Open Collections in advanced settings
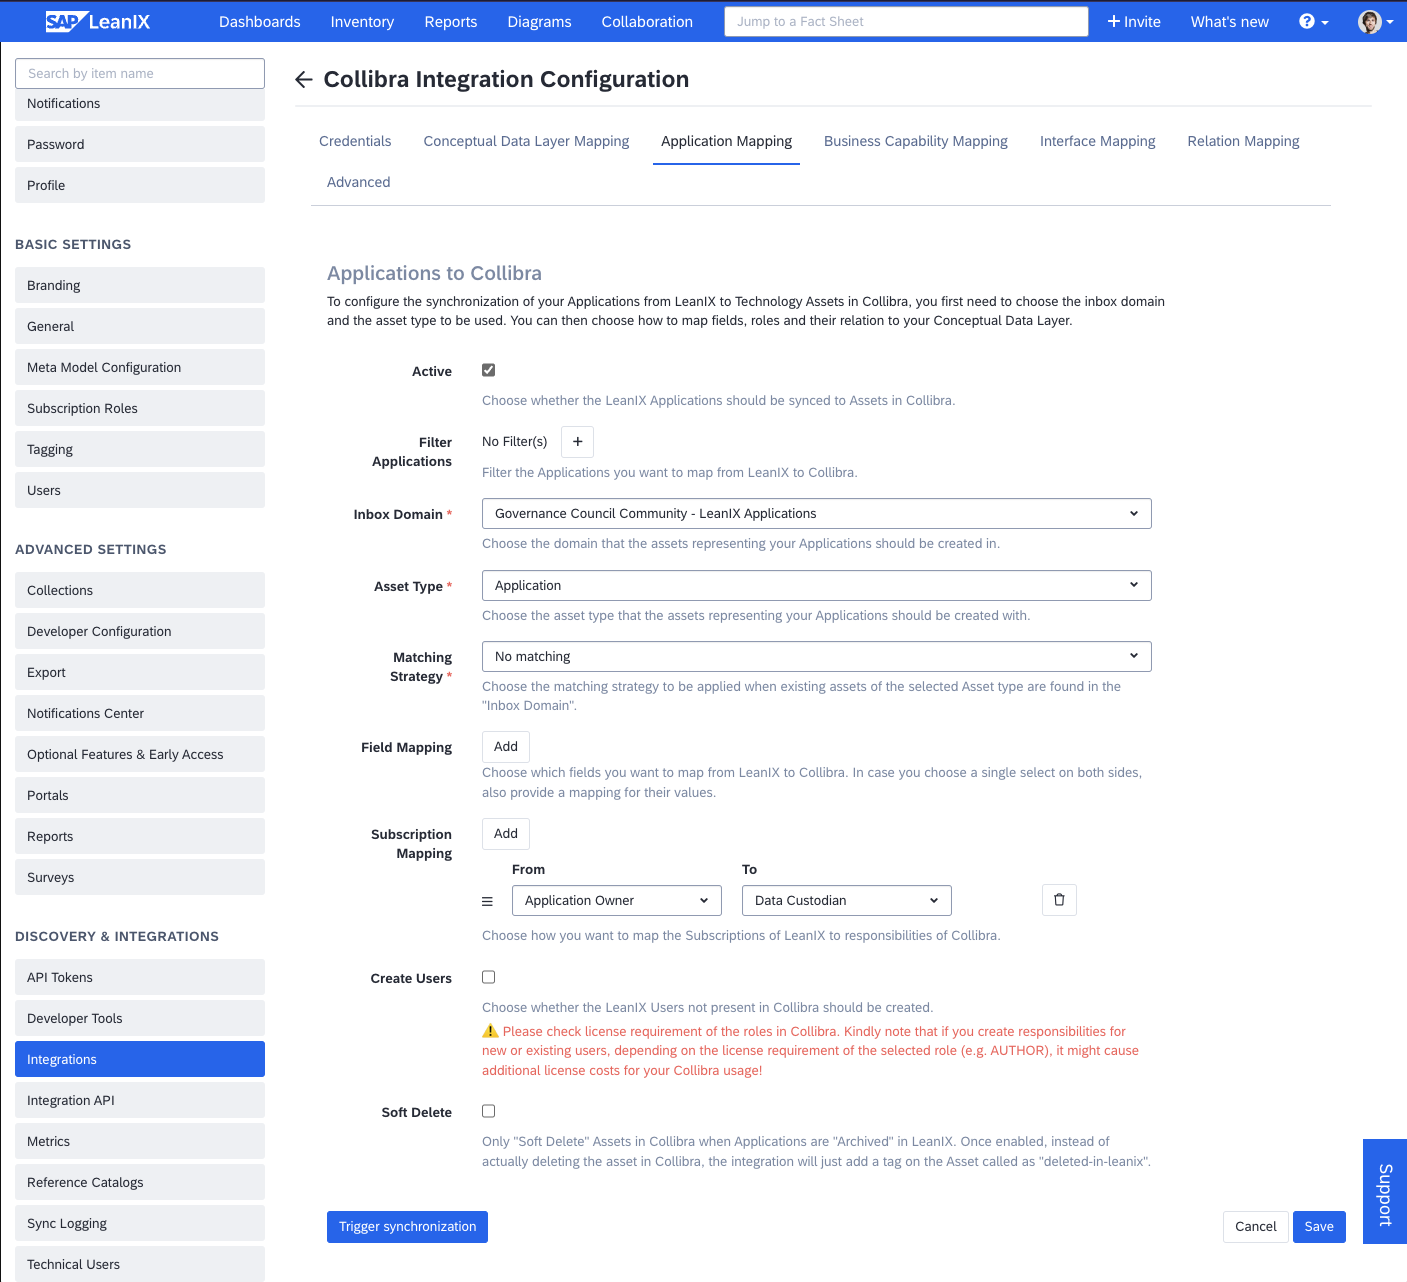 click(140, 590)
